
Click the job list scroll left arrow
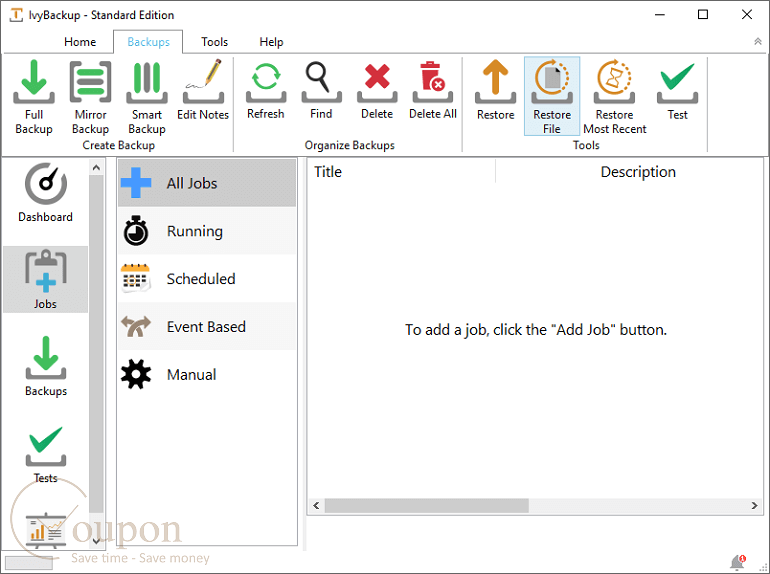click(316, 505)
